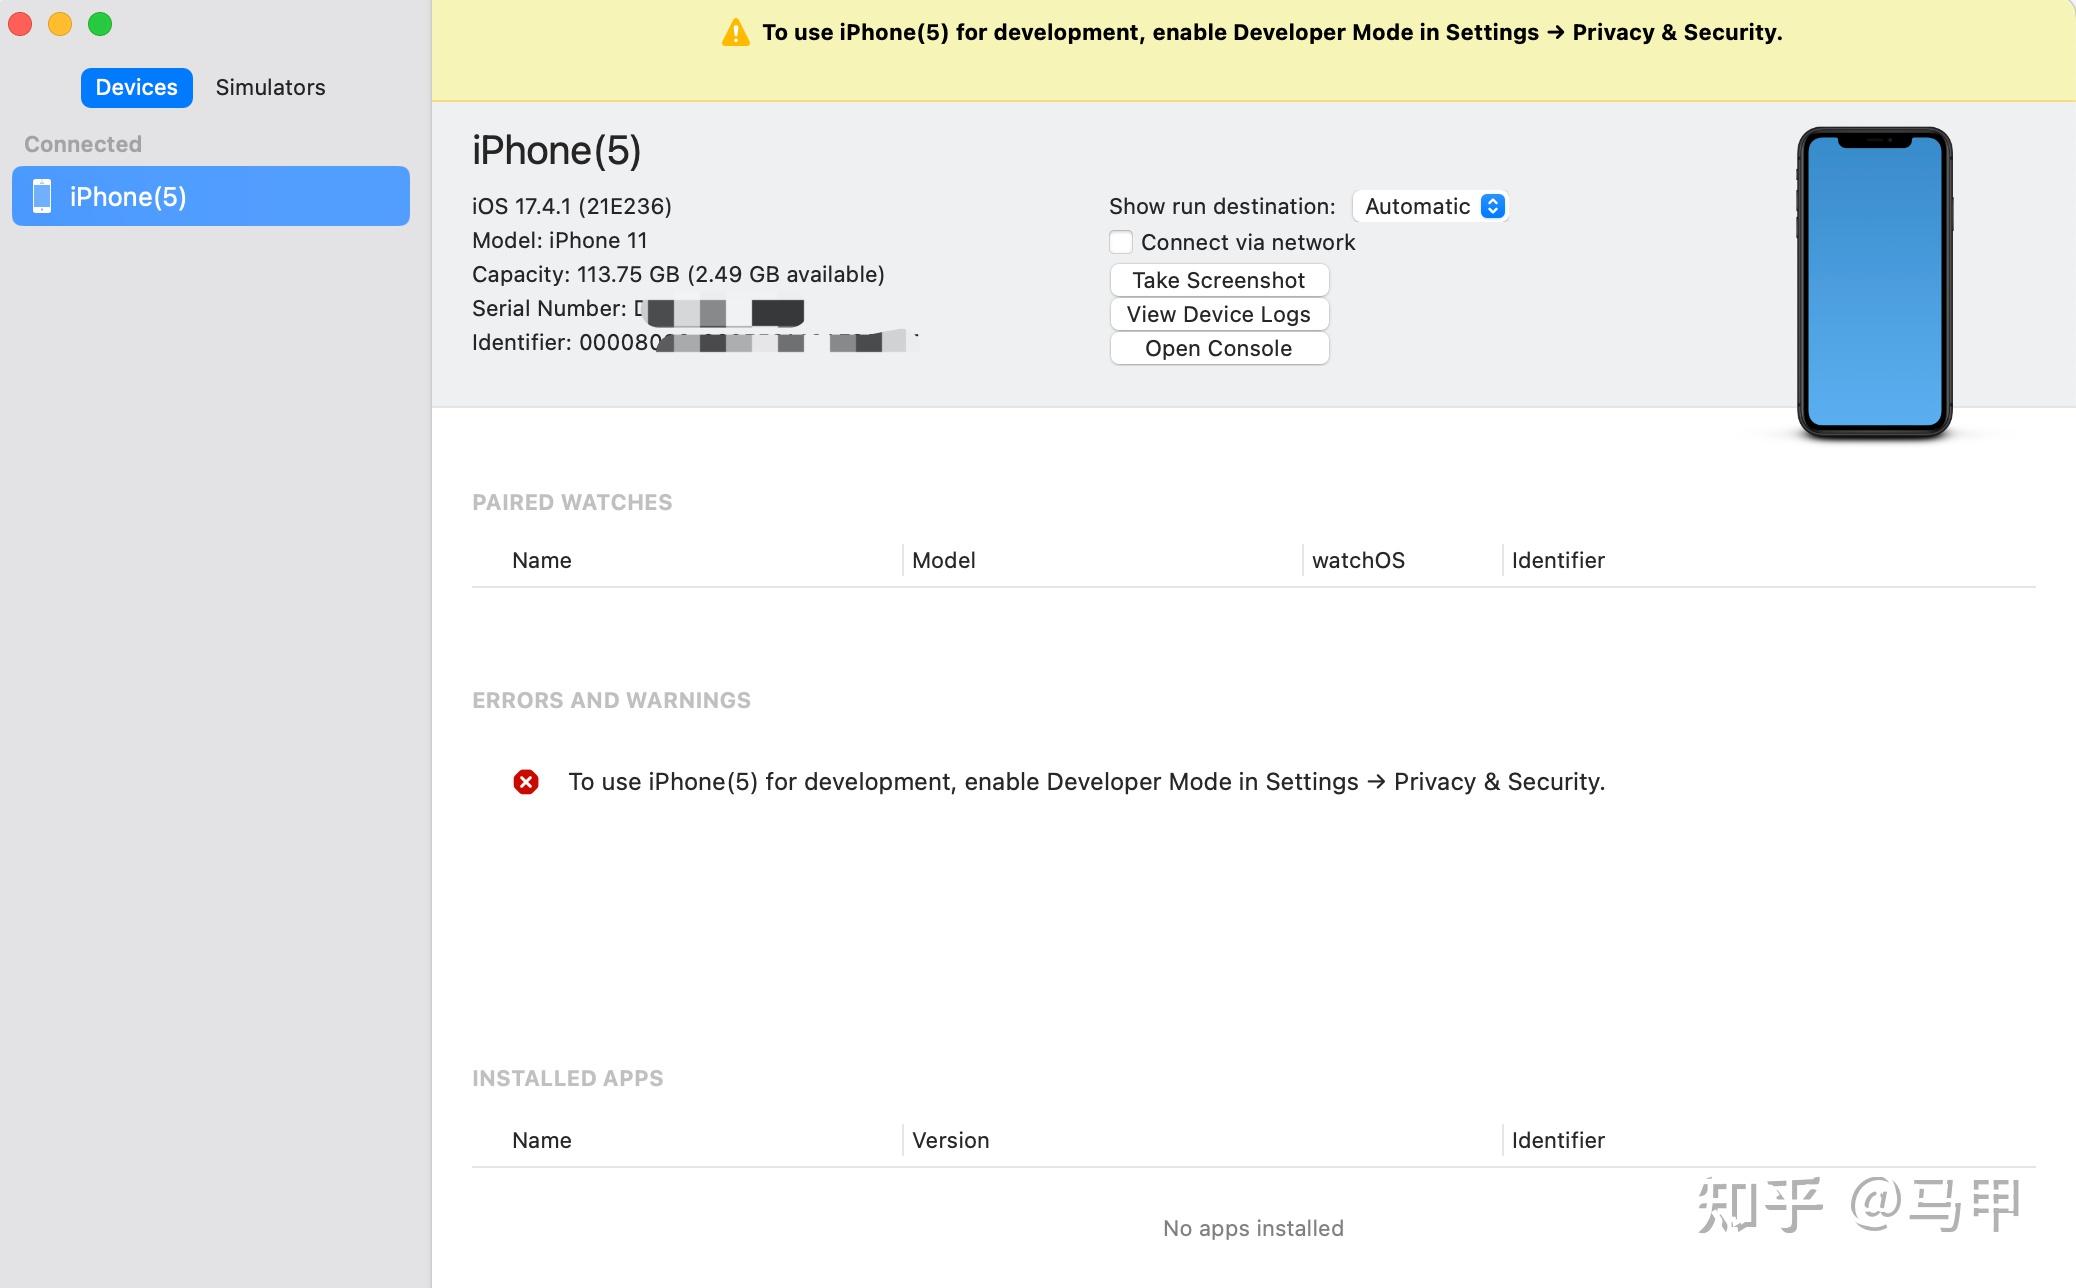Enable the Connect via network checkbox
Viewport: 2076px width, 1288px height.
tap(1121, 242)
